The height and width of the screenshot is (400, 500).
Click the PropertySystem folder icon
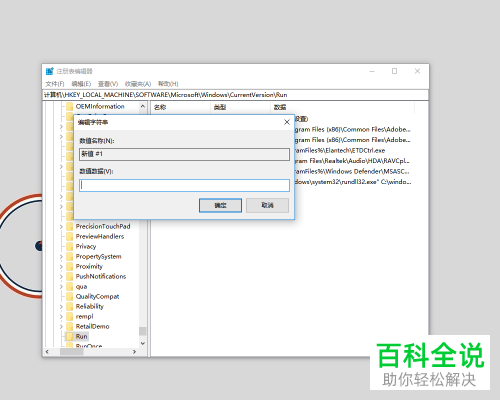69,256
